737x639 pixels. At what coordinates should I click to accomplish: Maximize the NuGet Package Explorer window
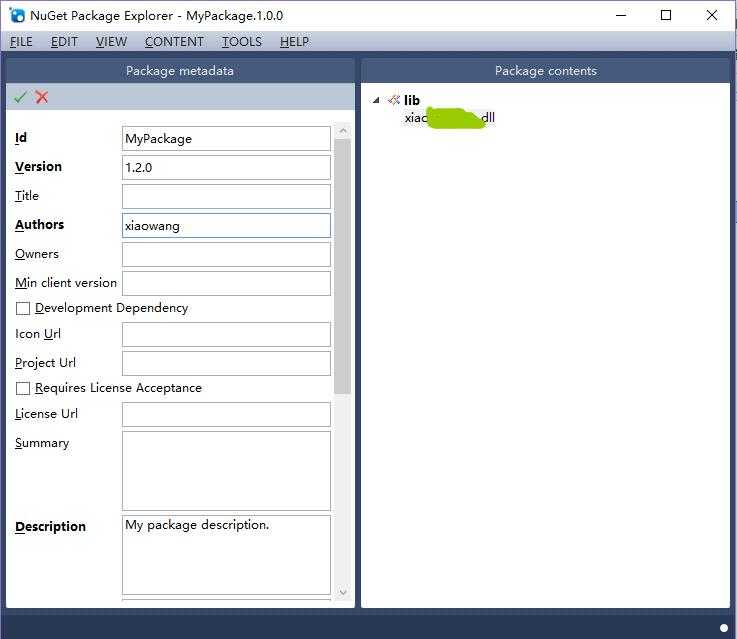(x=666, y=16)
